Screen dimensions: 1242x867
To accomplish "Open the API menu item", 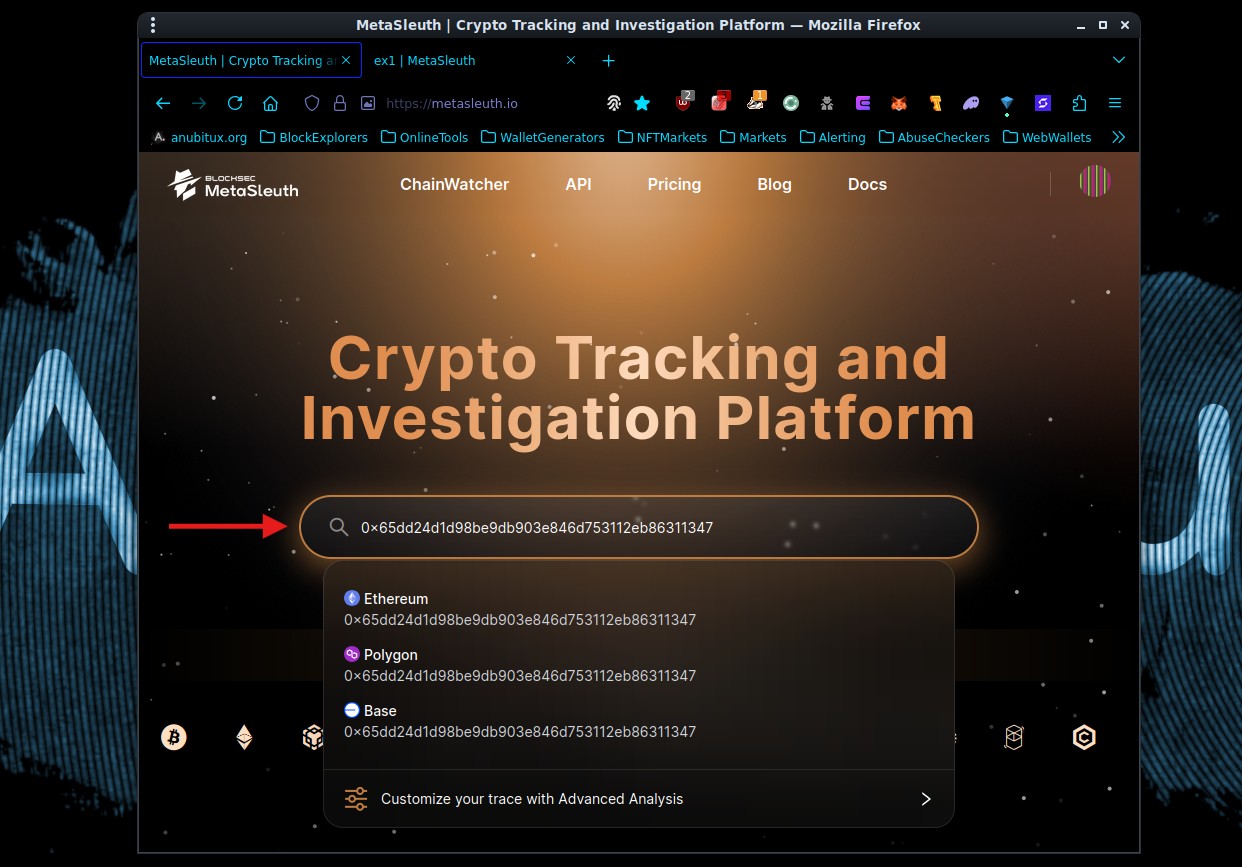I will (x=578, y=184).
